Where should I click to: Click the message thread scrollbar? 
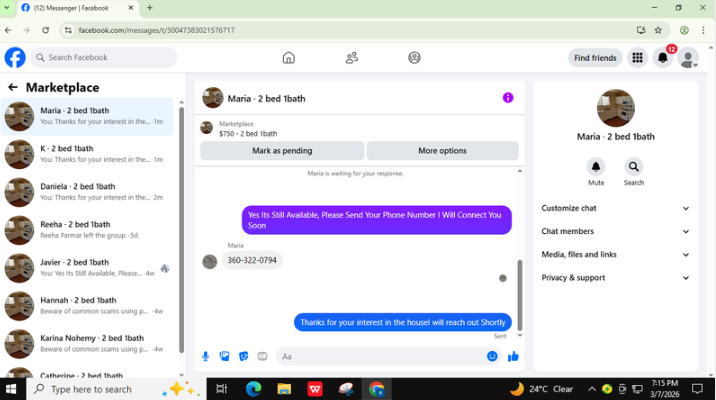(x=520, y=295)
